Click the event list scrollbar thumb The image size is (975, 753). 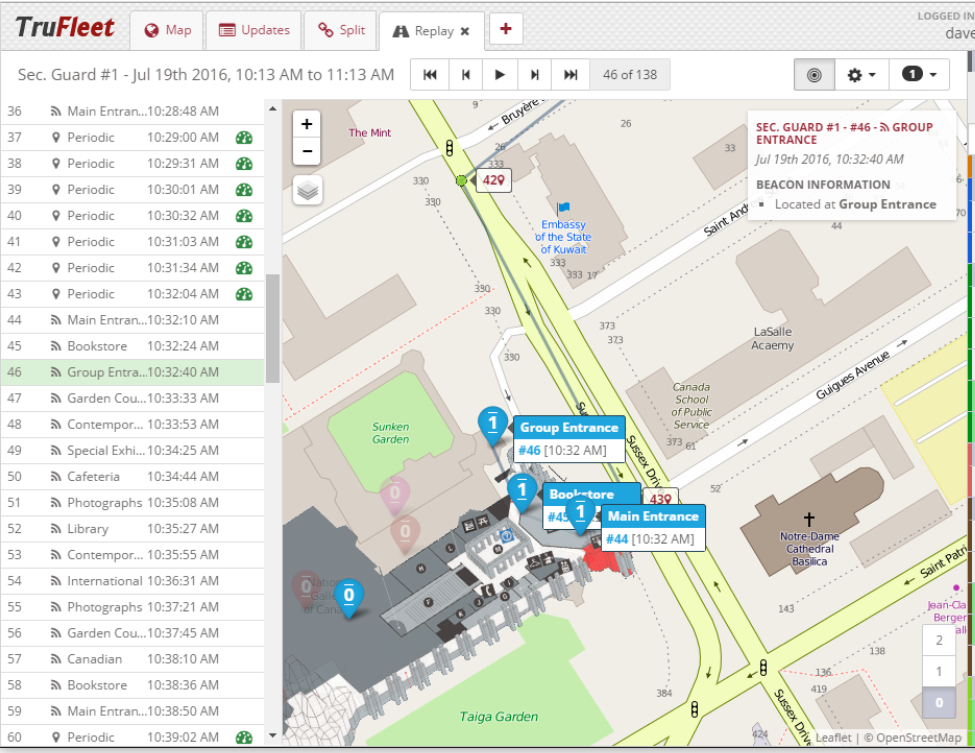(272, 328)
